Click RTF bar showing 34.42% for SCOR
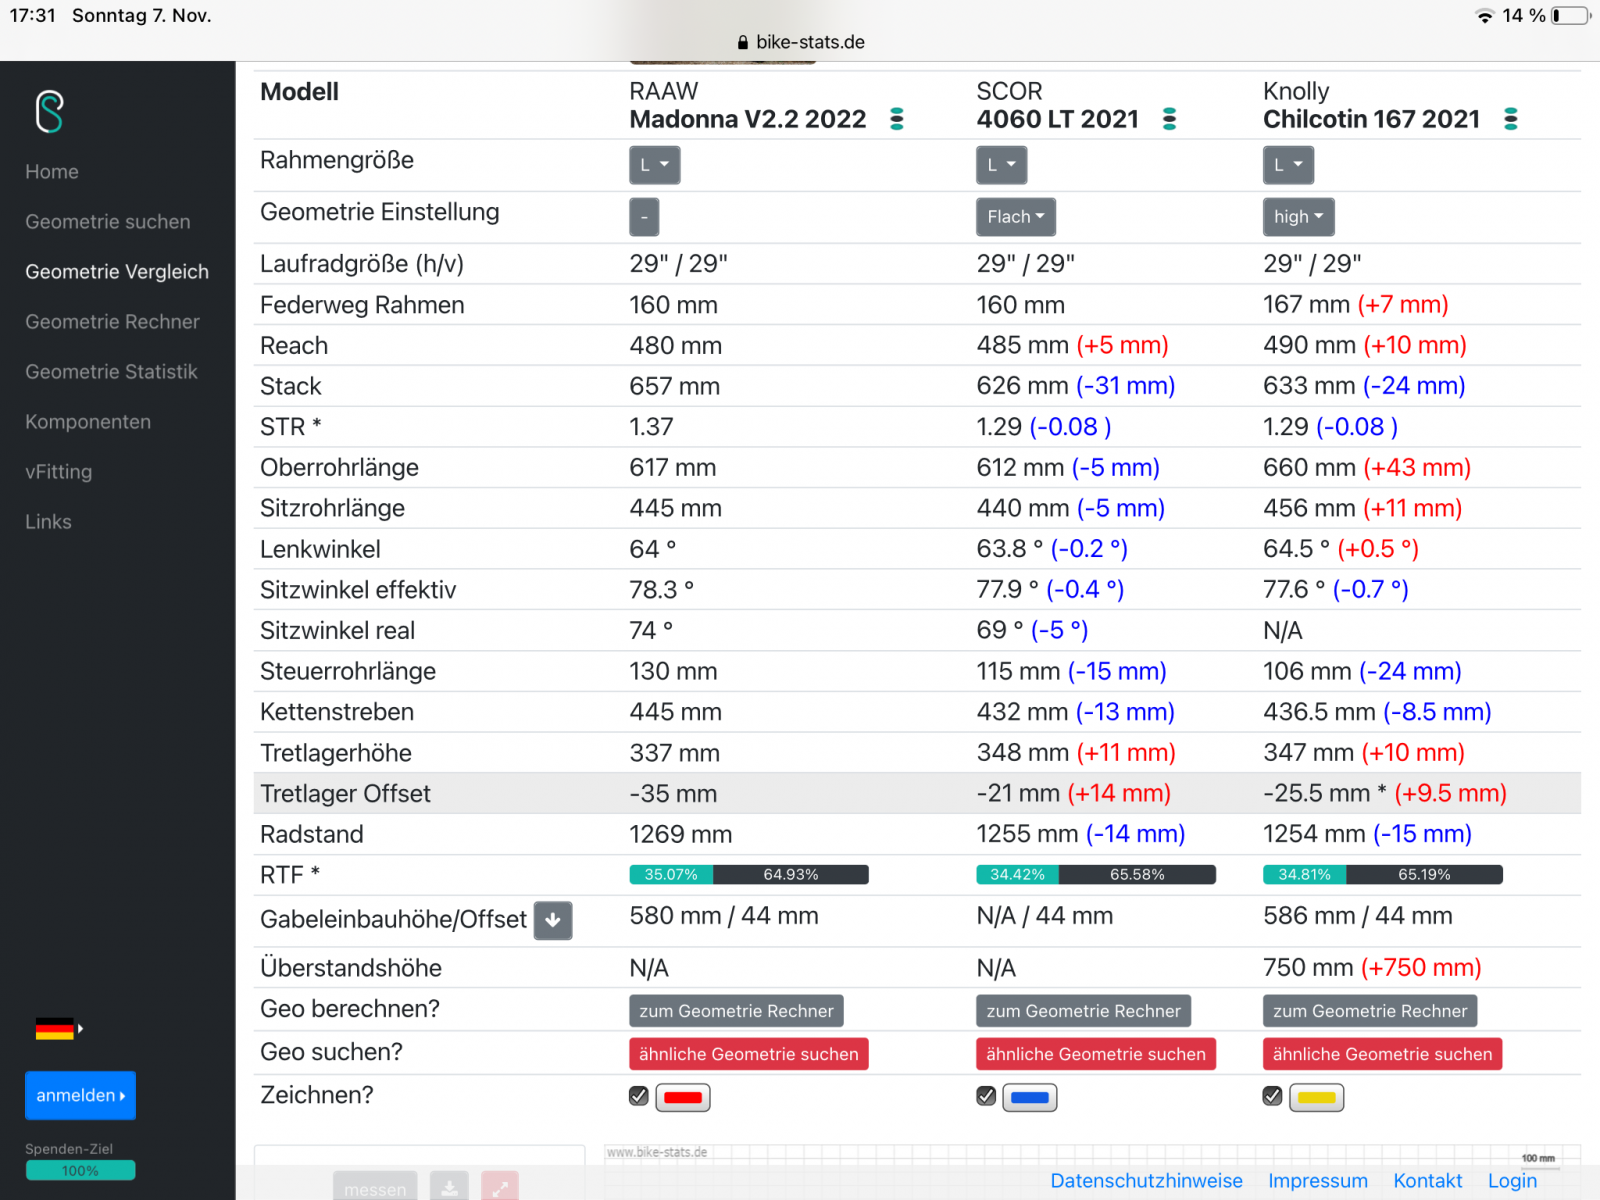Screen dimensions: 1600x1200 tap(1096, 875)
